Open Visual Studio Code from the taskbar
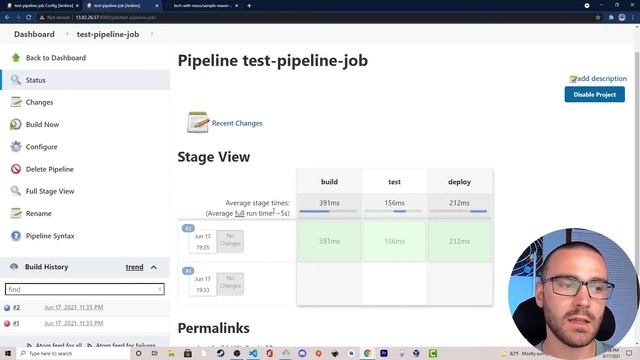Screen dimensions: 640x360 coord(253,353)
